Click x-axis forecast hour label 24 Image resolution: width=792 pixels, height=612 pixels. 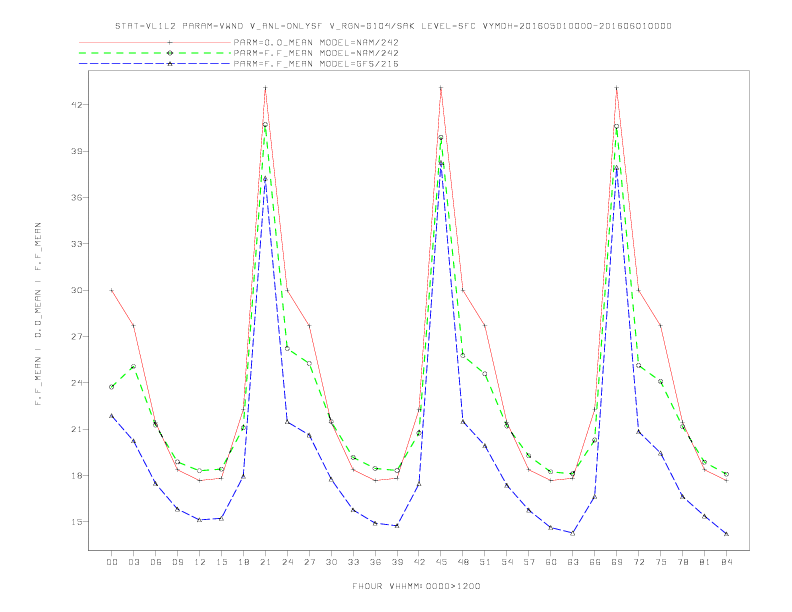287,562
